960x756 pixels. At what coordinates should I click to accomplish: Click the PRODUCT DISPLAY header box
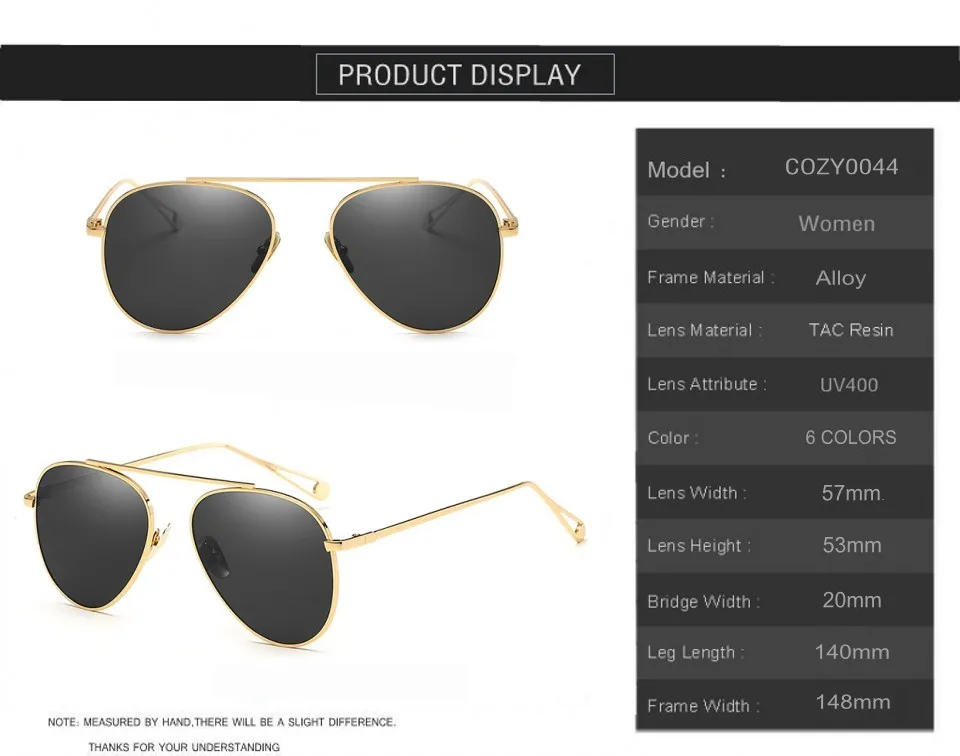point(465,74)
